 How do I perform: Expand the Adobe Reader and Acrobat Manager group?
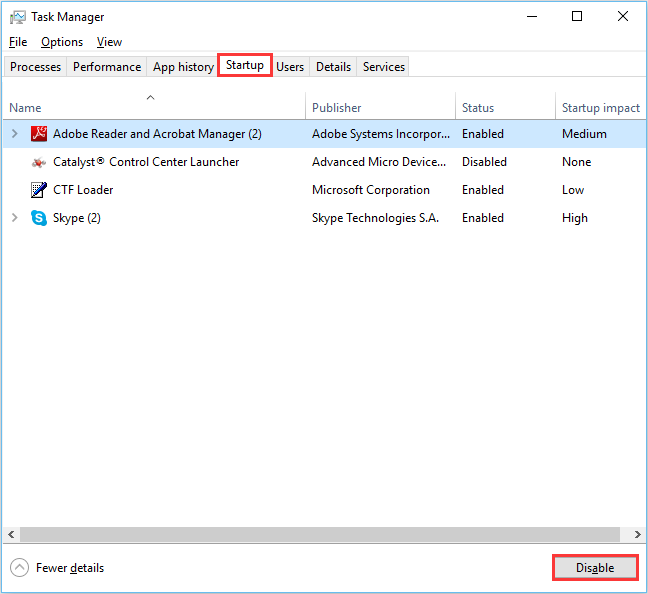15,134
